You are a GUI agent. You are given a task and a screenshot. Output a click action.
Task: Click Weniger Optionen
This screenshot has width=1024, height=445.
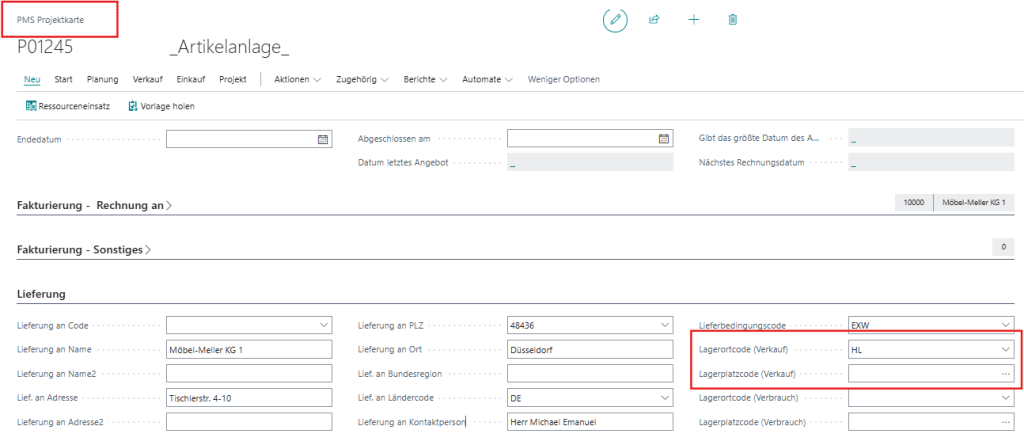(564, 79)
